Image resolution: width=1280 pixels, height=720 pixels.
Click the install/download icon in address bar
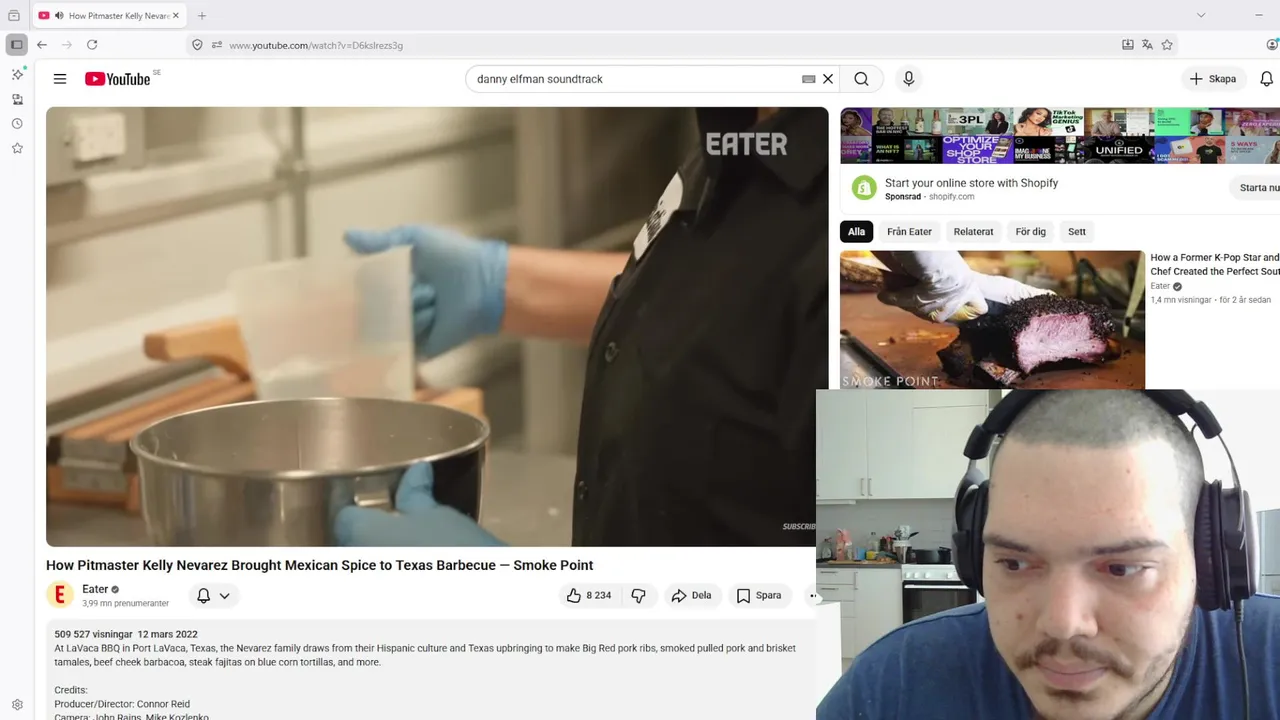1128,45
